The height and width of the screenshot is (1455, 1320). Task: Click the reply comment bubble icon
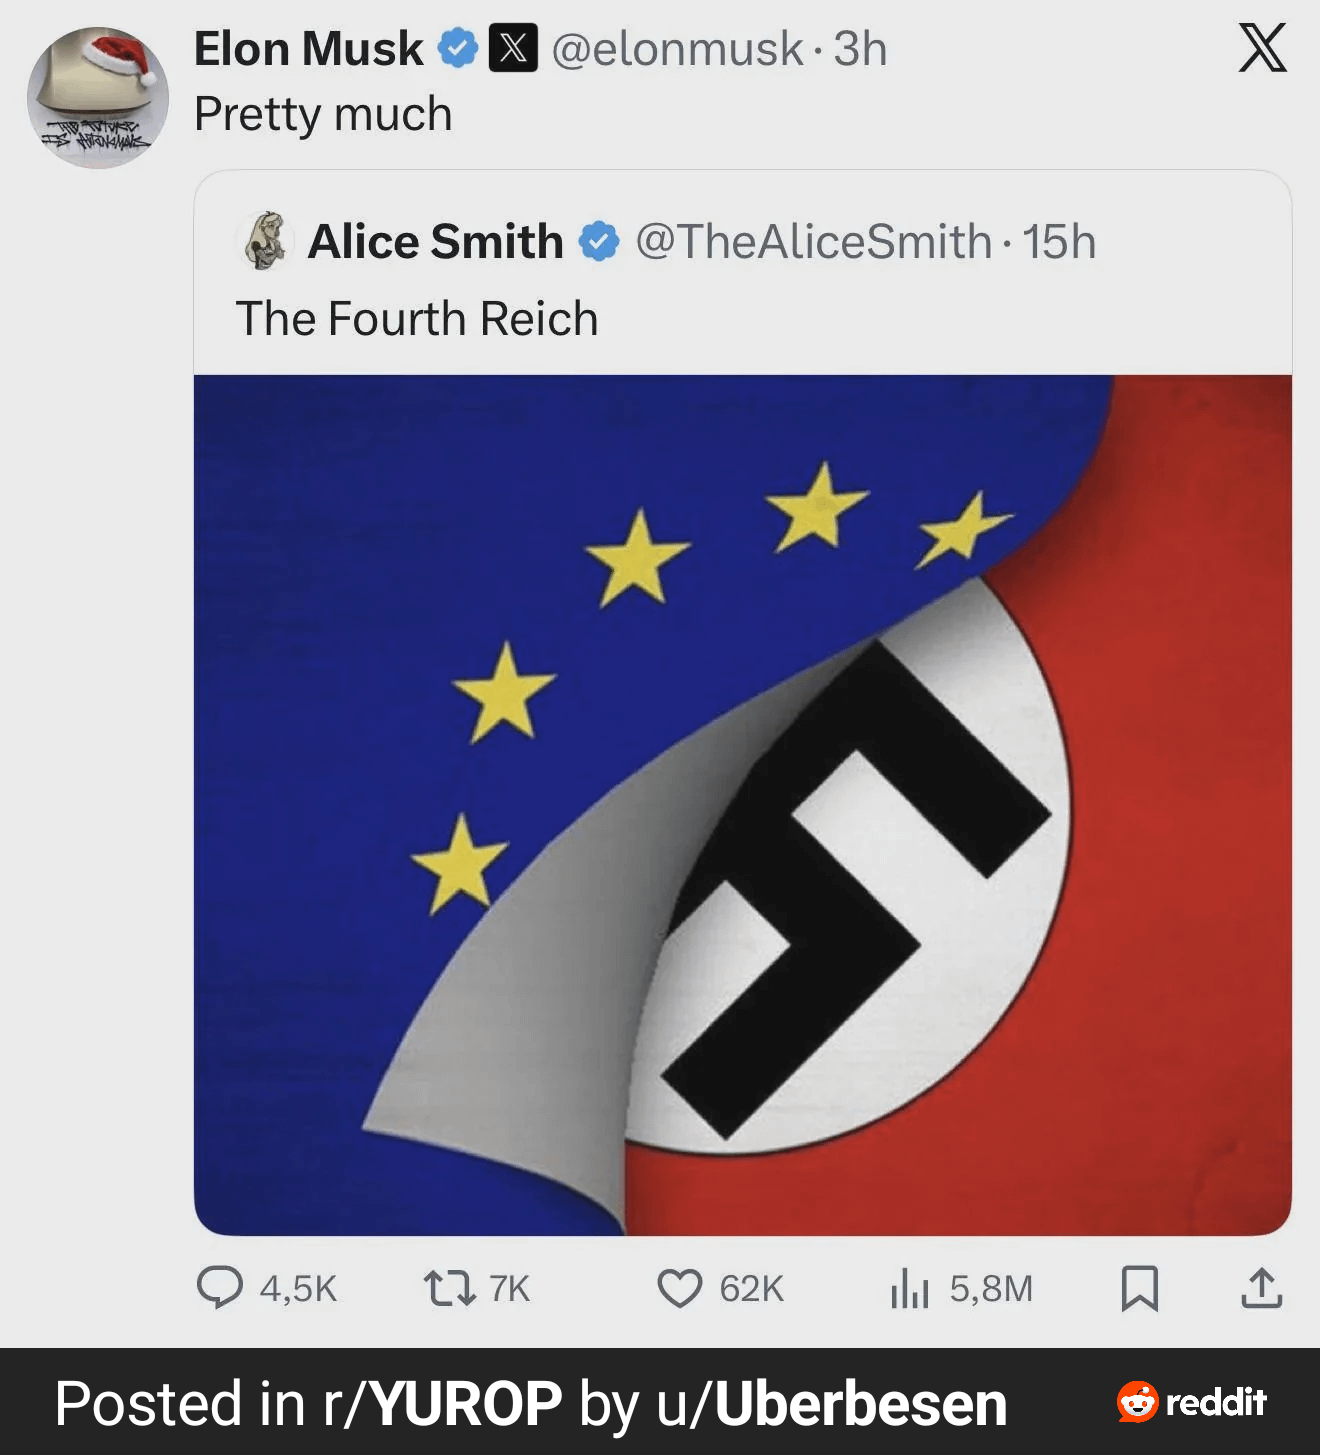pyautogui.click(x=220, y=1287)
